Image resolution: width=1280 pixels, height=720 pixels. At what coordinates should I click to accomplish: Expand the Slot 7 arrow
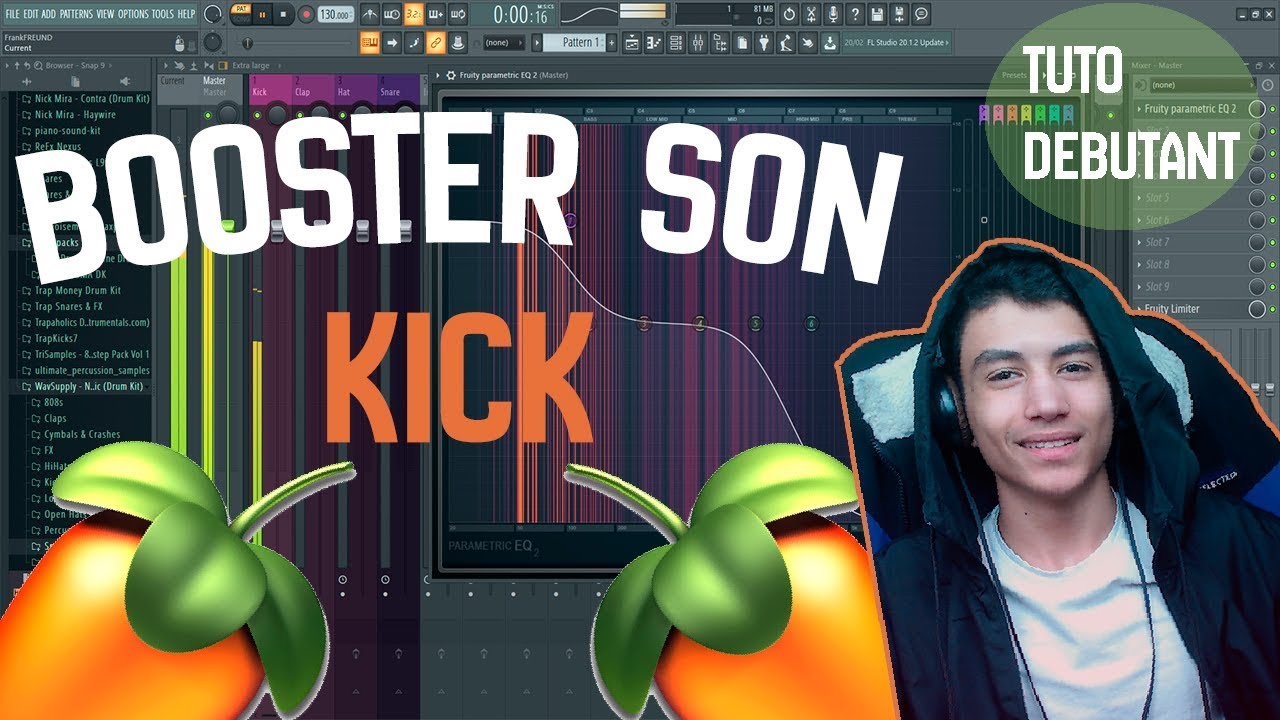[1139, 242]
